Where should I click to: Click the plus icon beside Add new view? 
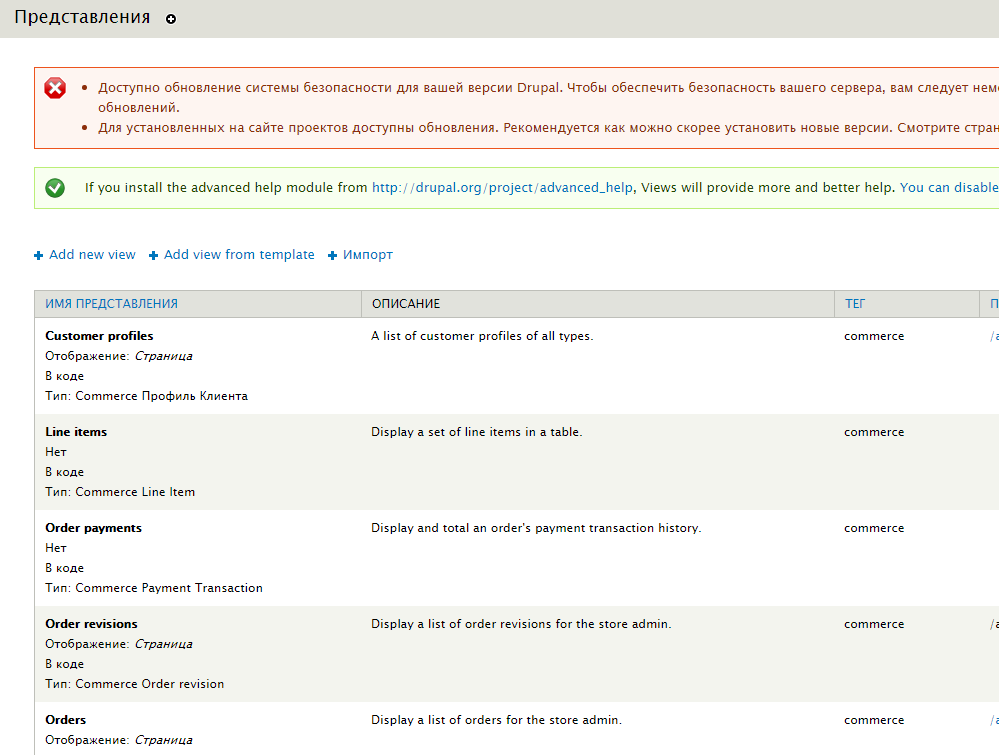click(39, 255)
